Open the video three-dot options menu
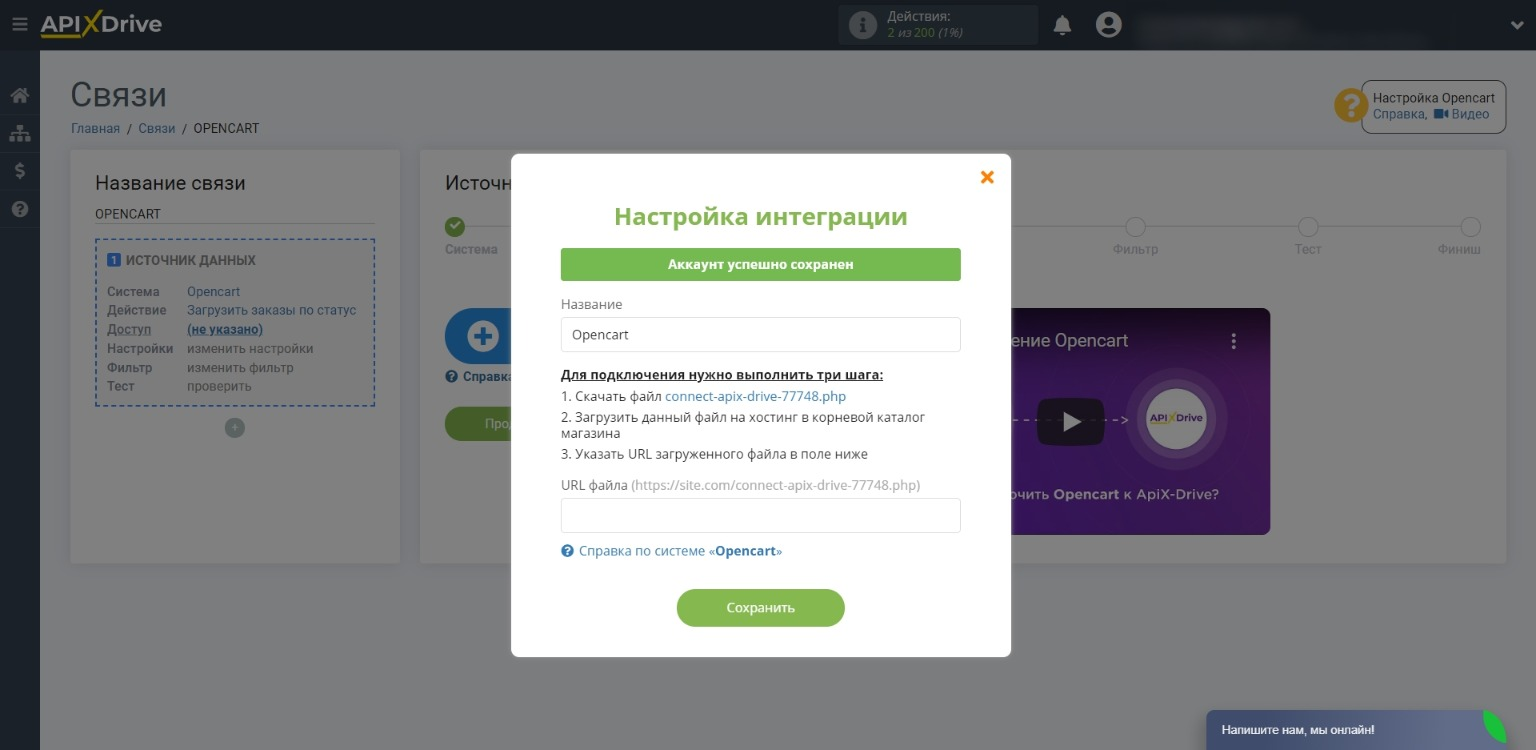Image resolution: width=1536 pixels, height=750 pixels. (1234, 341)
